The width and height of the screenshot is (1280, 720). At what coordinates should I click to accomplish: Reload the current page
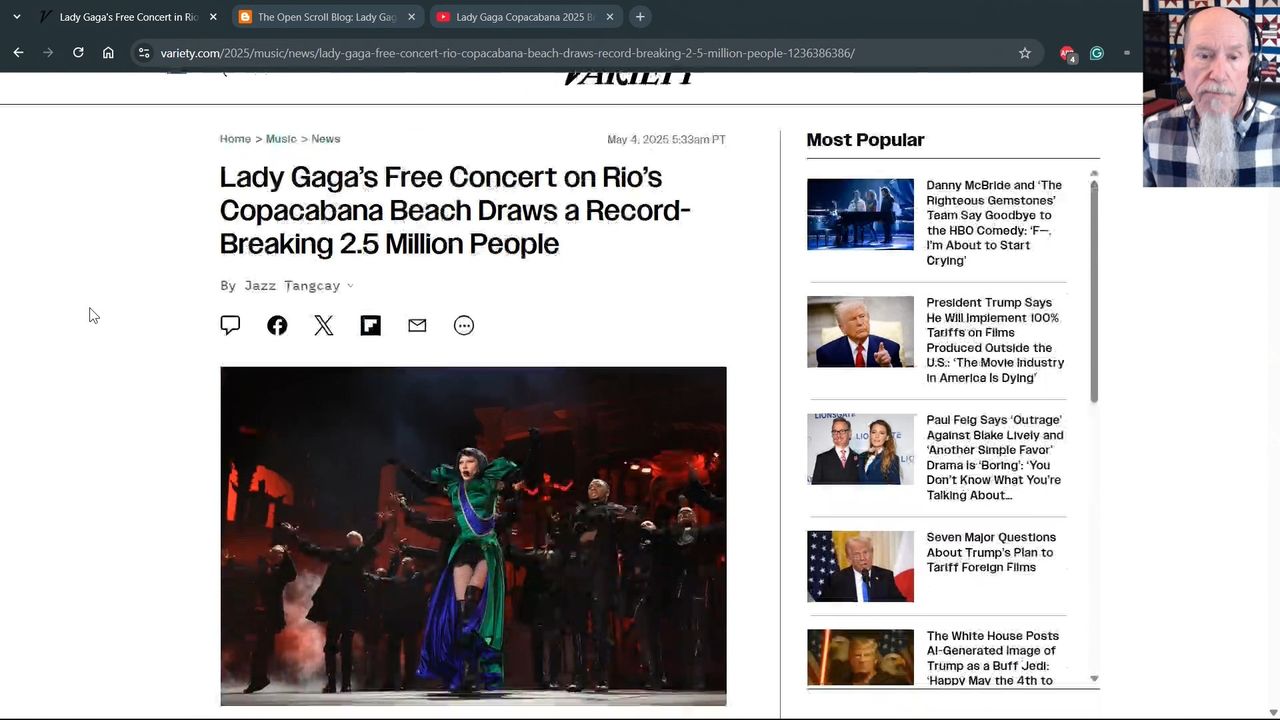click(x=78, y=53)
